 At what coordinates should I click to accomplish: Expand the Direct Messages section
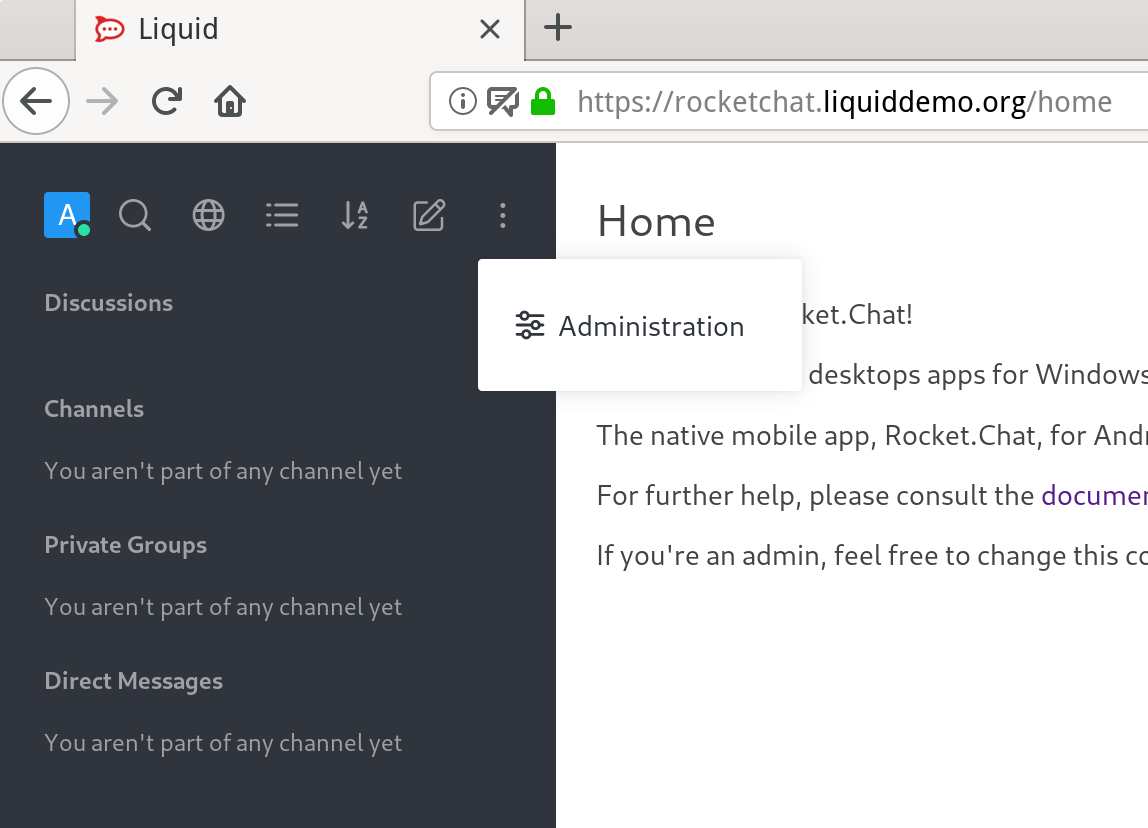(x=133, y=680)
